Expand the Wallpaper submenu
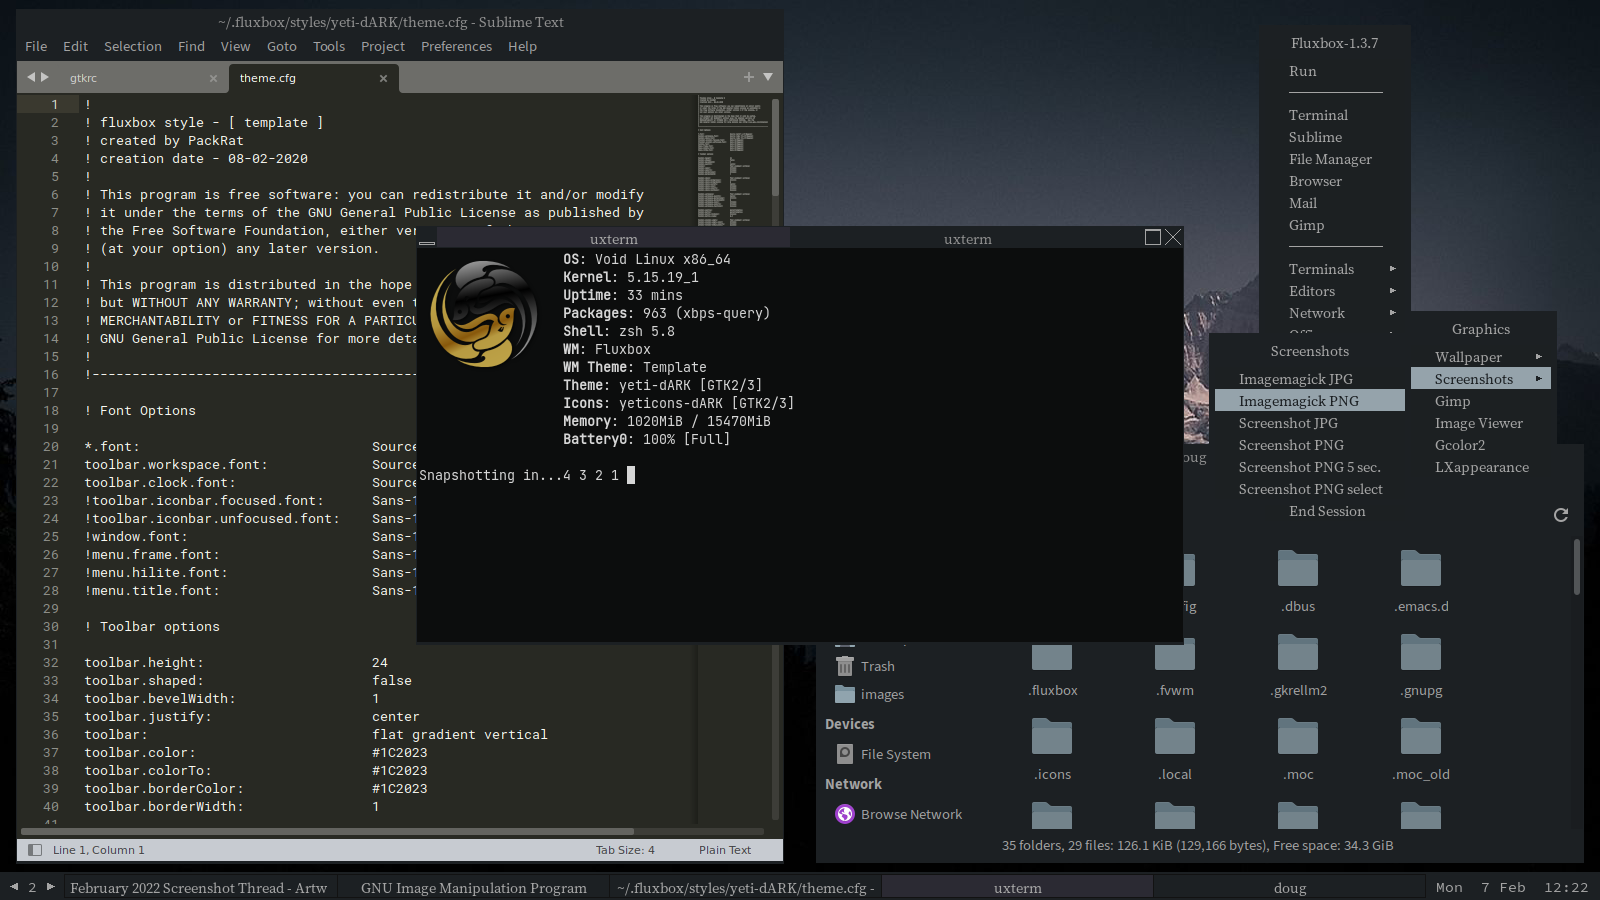The height and width of the screenshot is (900, 1600). pos(1481,357)
